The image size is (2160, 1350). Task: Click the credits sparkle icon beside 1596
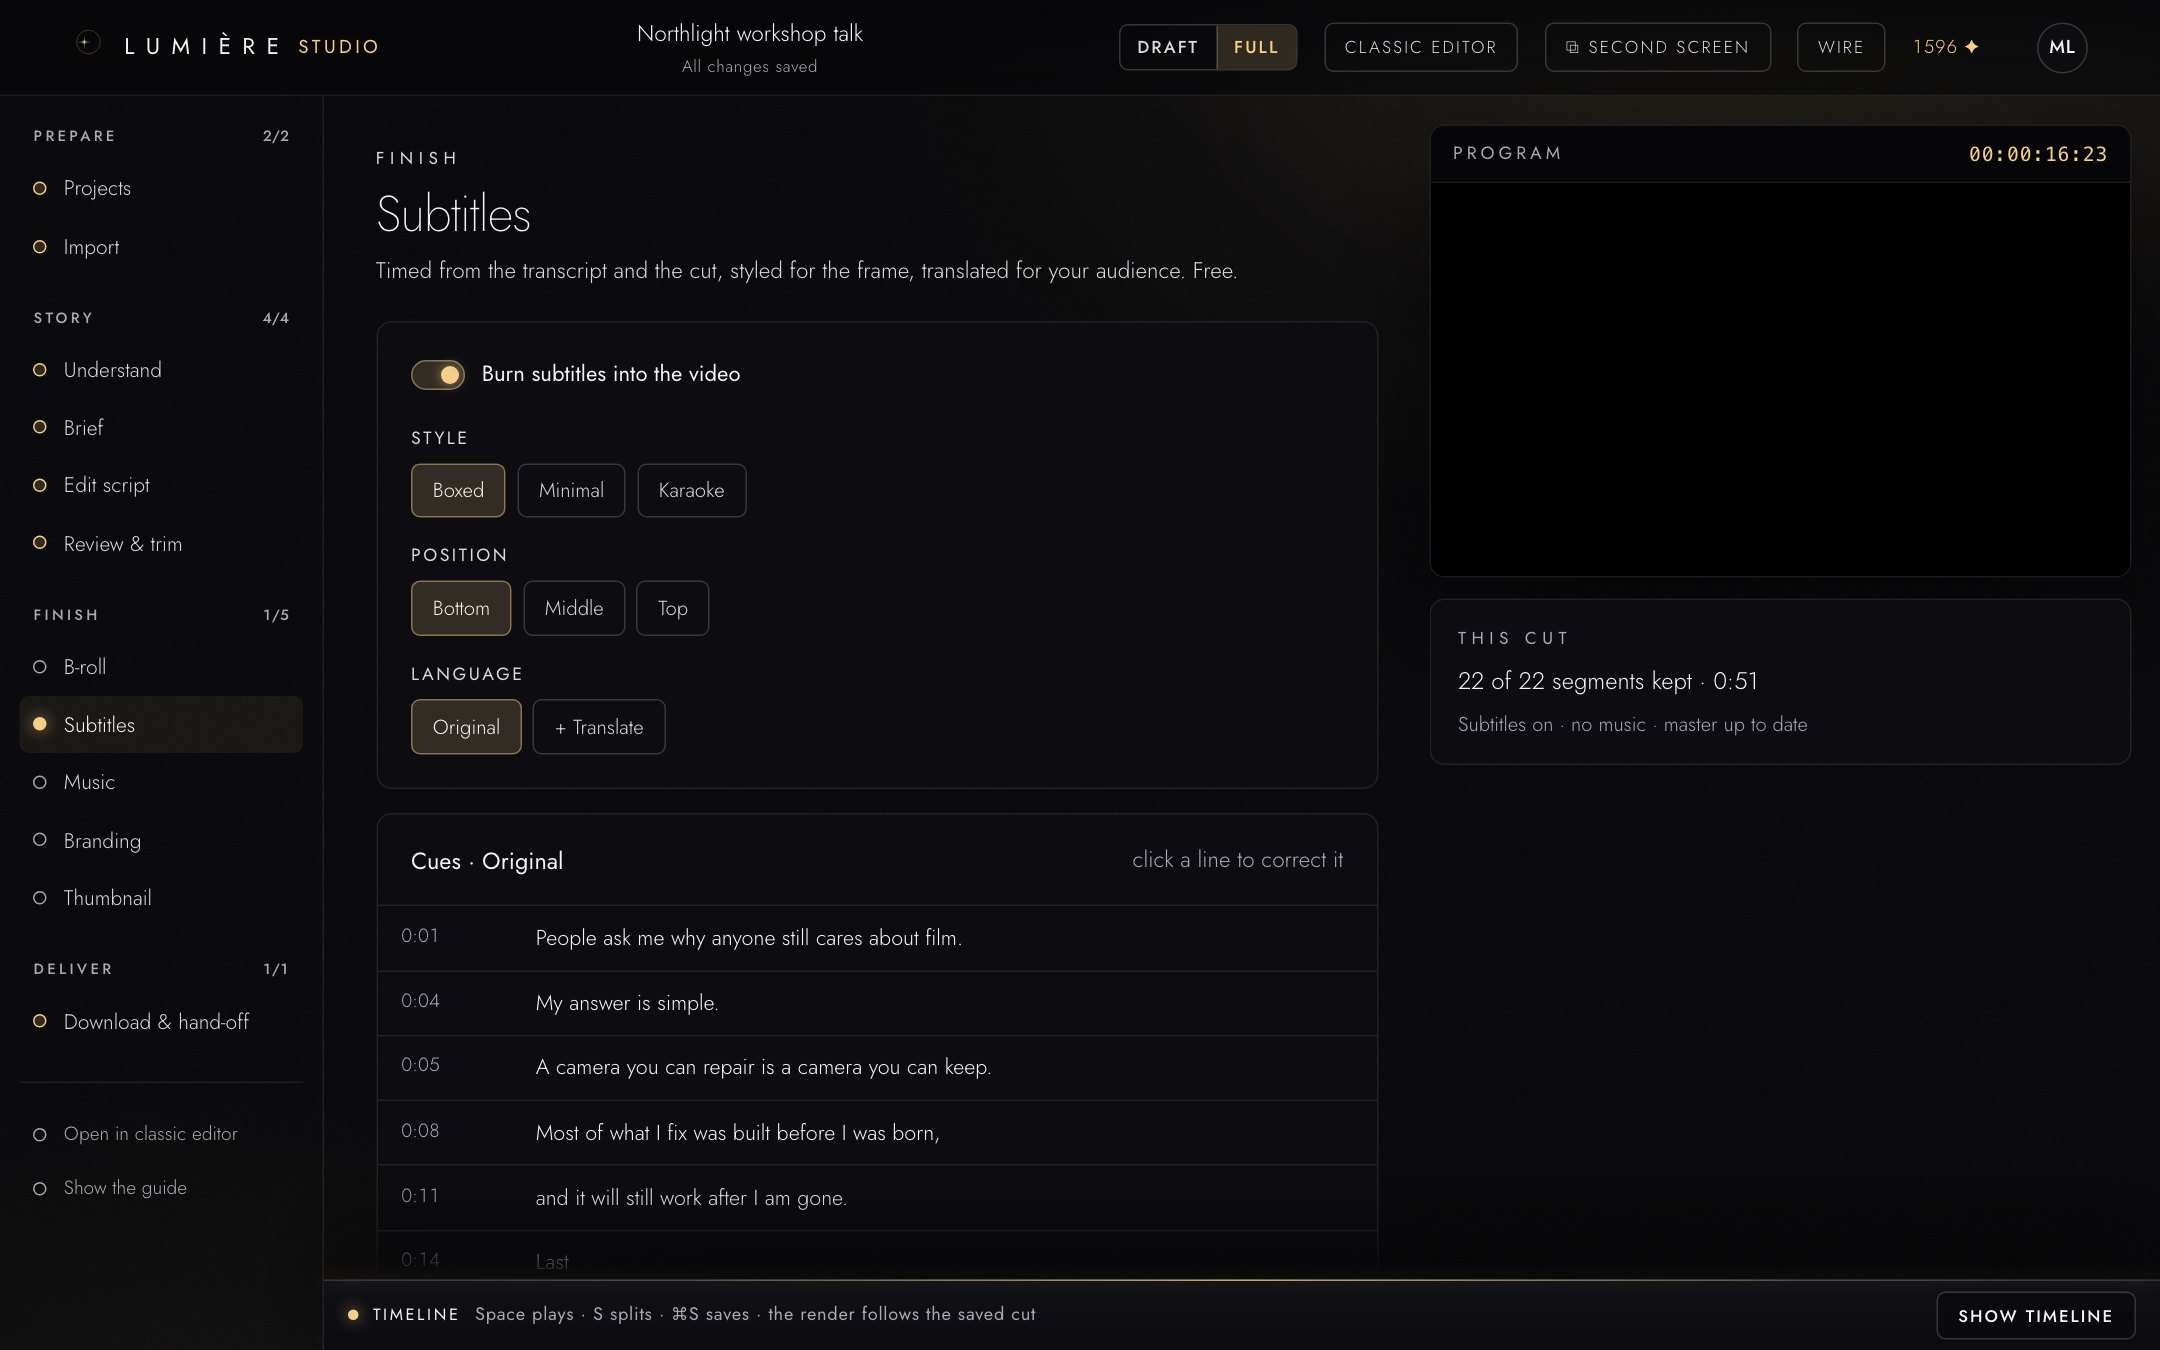coord(1972,47)
